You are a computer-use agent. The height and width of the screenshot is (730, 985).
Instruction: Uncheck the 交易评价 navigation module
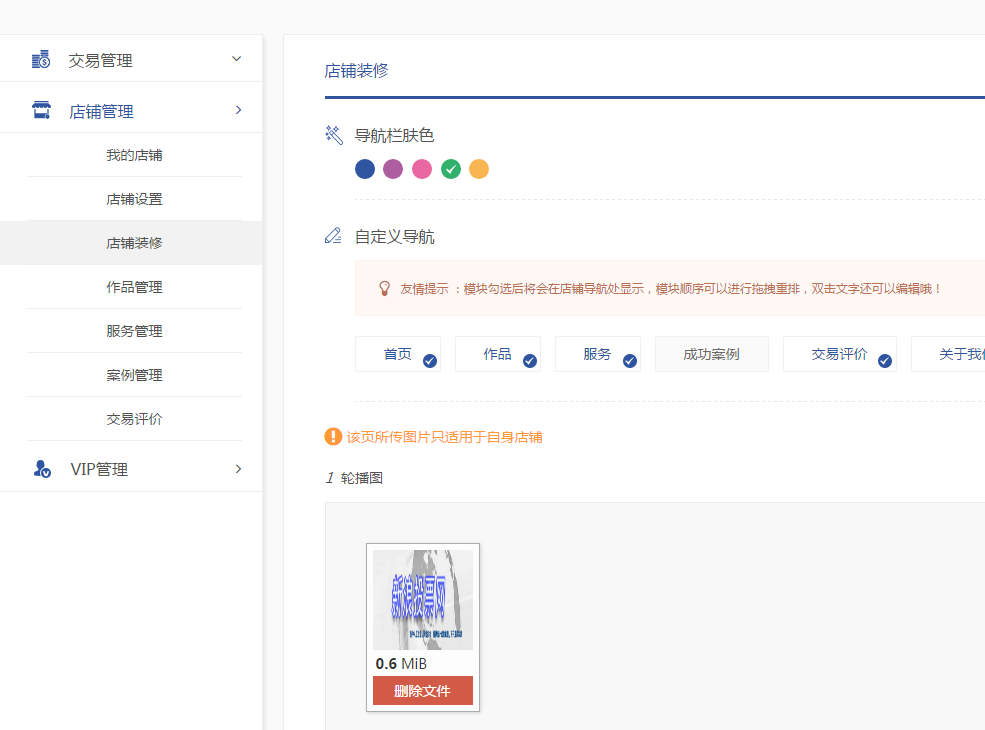coord(839,354)
